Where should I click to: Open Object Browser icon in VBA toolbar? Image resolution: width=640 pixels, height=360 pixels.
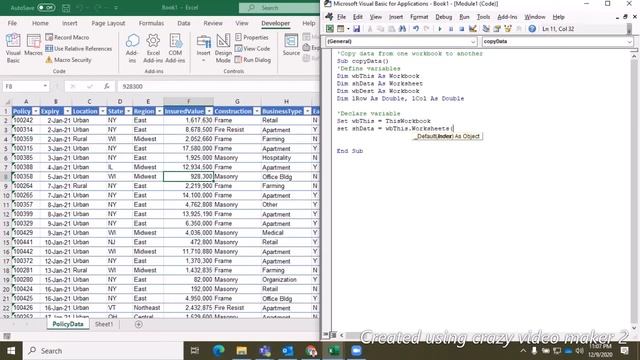pos(508,29)
